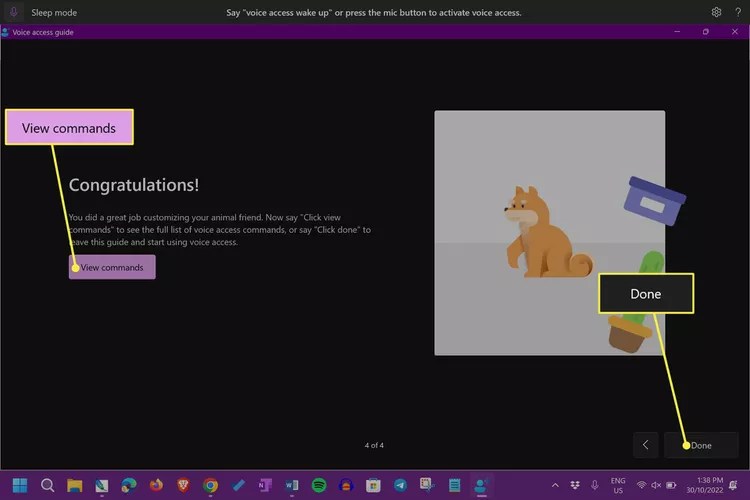Open File Explorer from taskbar
Screen dimensions: 750x500
tap(75, 485)
